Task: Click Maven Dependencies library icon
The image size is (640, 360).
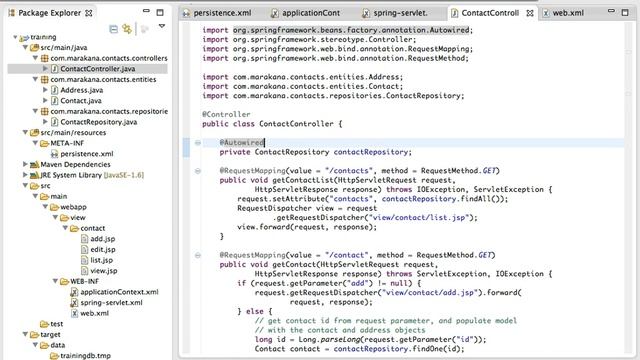Action: pos(35,164)
